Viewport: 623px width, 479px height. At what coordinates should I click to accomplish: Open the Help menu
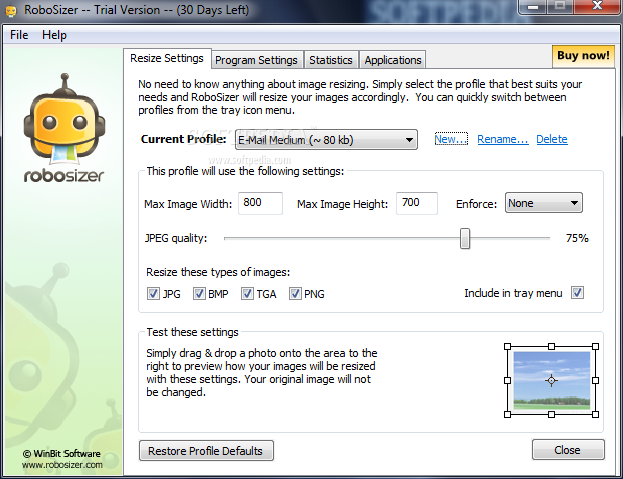[54, 35]
